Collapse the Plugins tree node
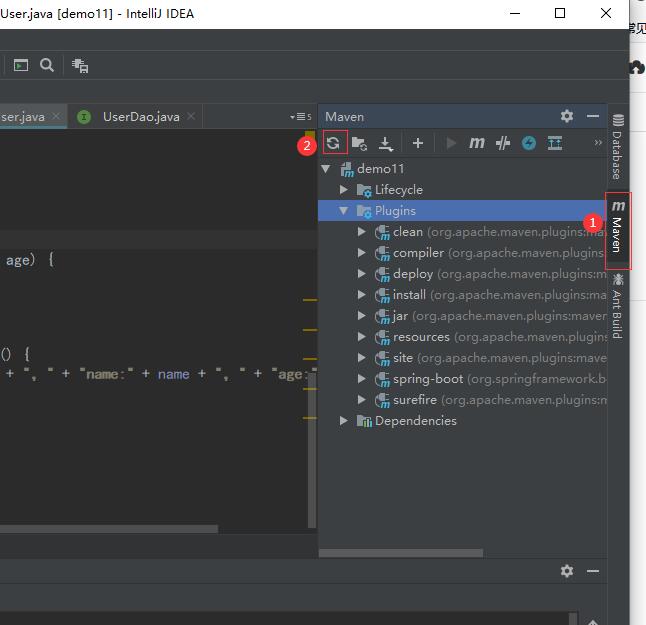This screenshot has width=646, height=625. (x=344, y=211)
